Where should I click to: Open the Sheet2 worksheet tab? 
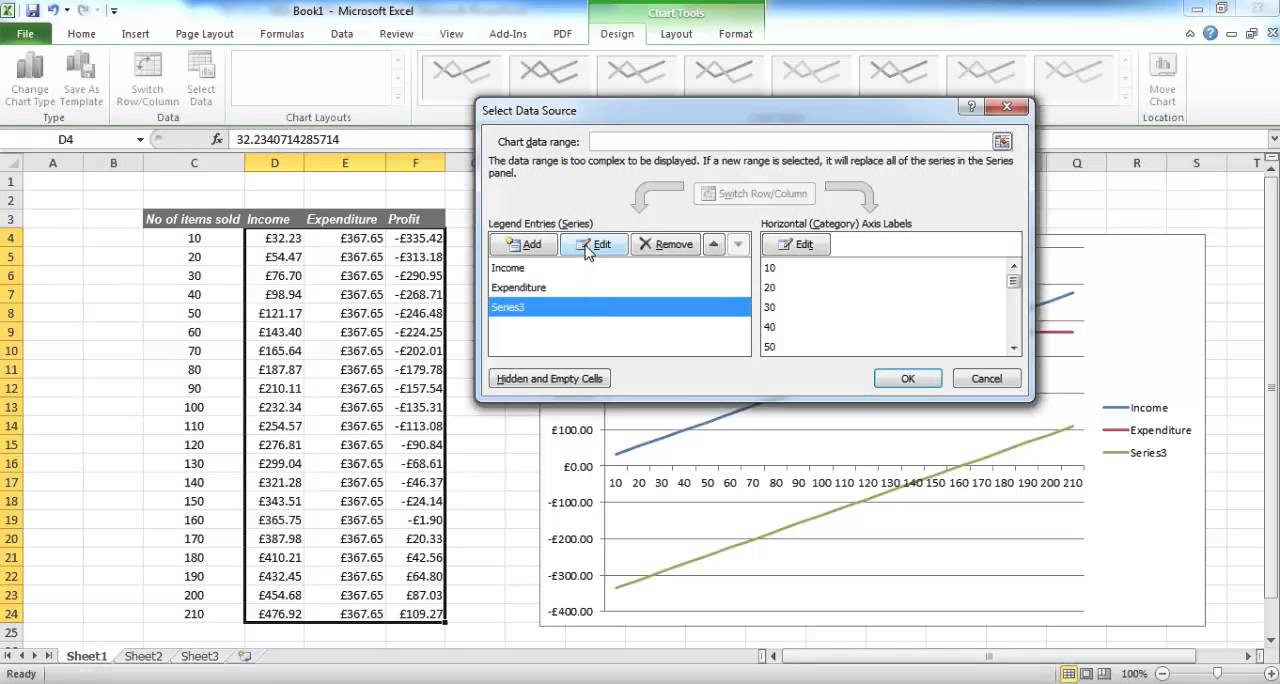point(143,656)
